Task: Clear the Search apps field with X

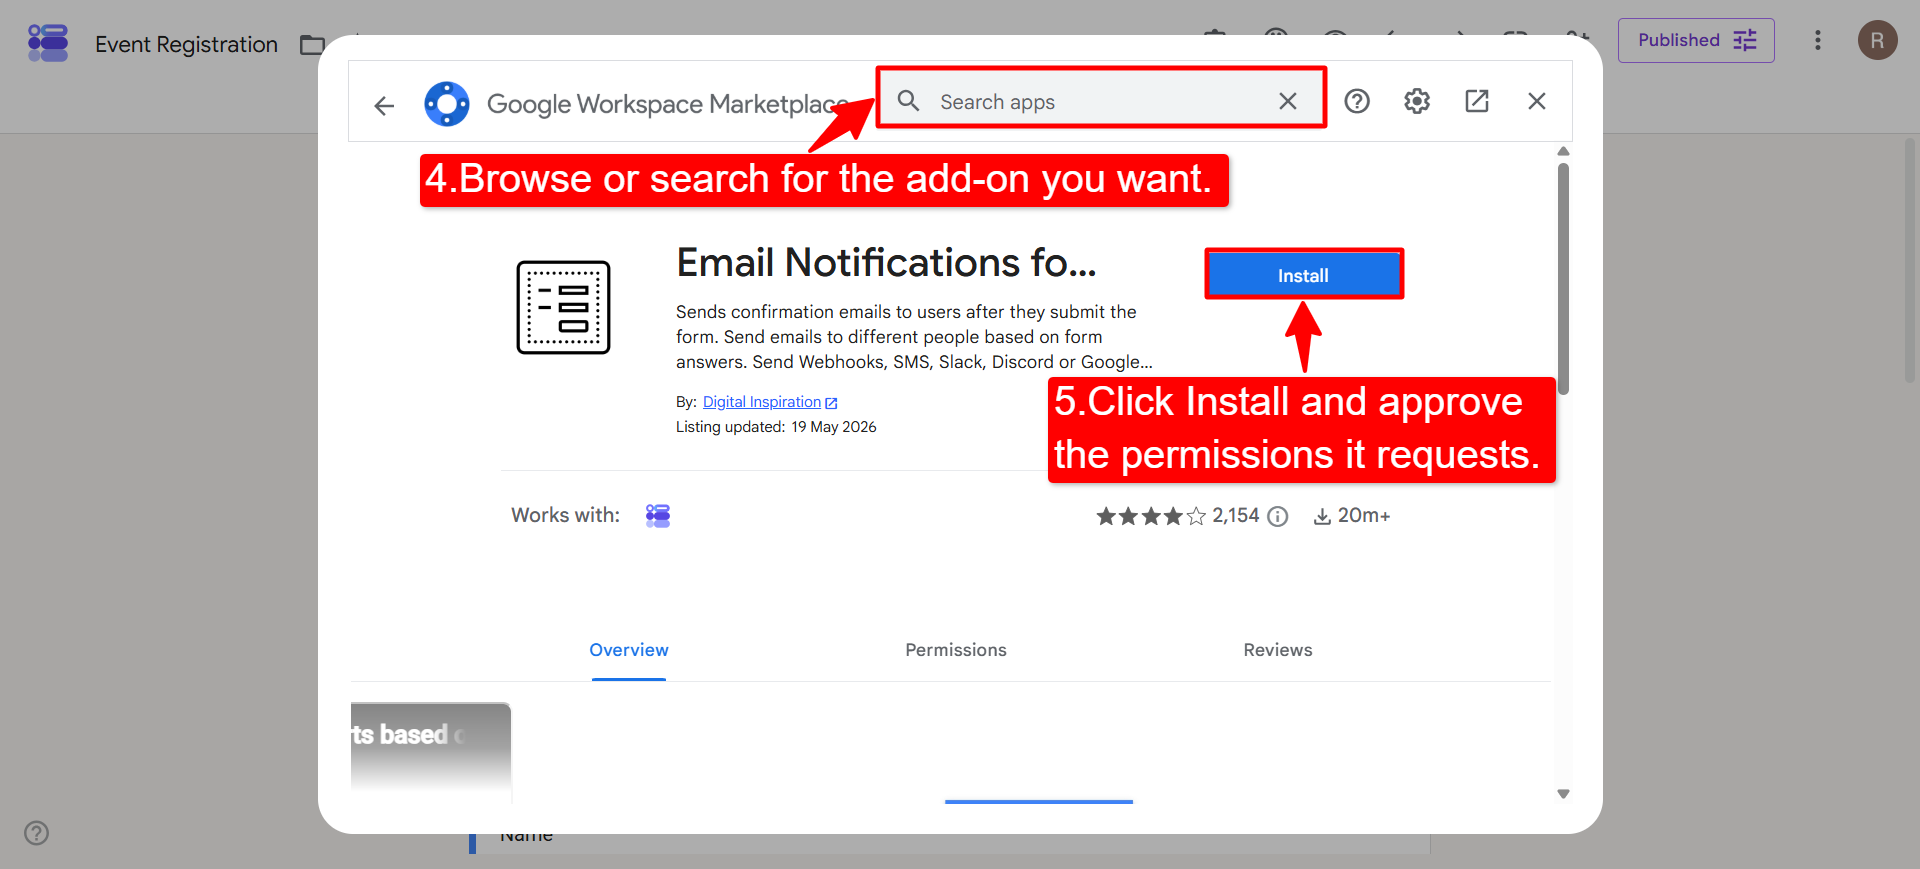Action: [1288, 101]
